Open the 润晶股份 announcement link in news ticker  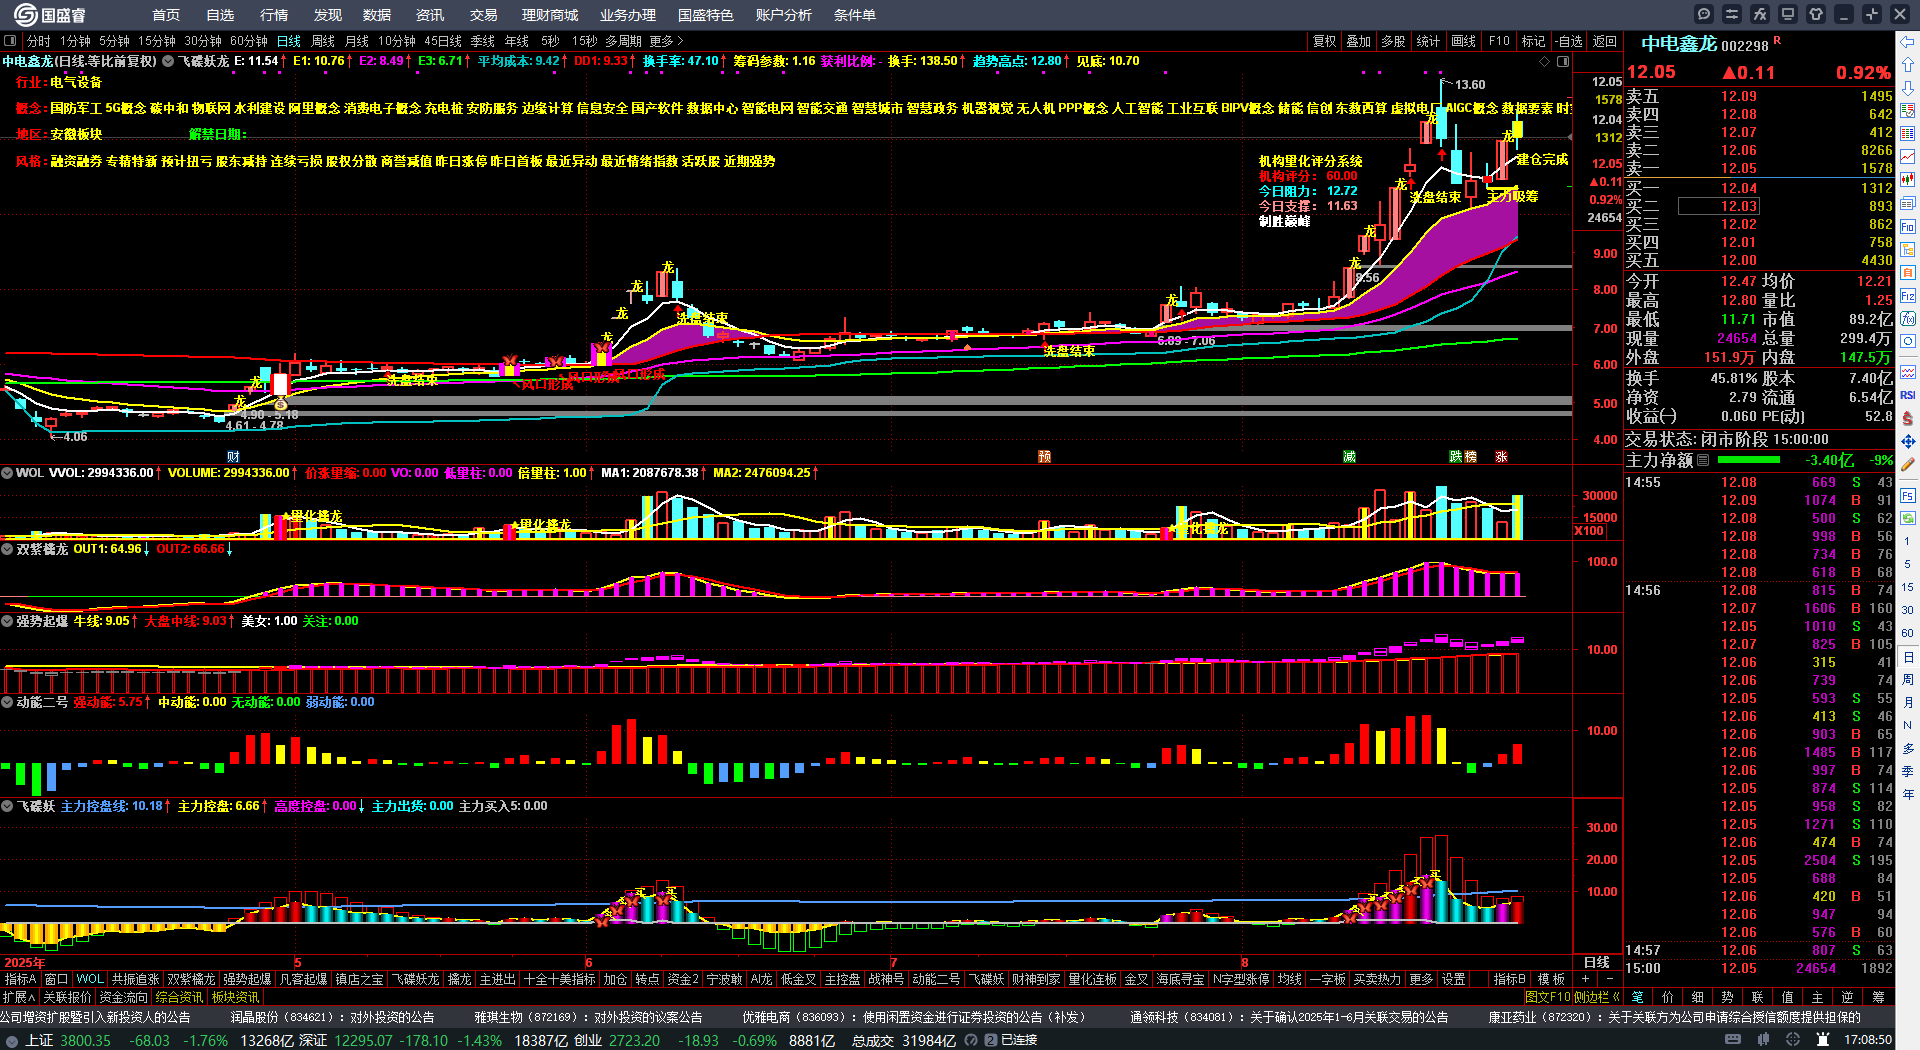[332, 1017]
